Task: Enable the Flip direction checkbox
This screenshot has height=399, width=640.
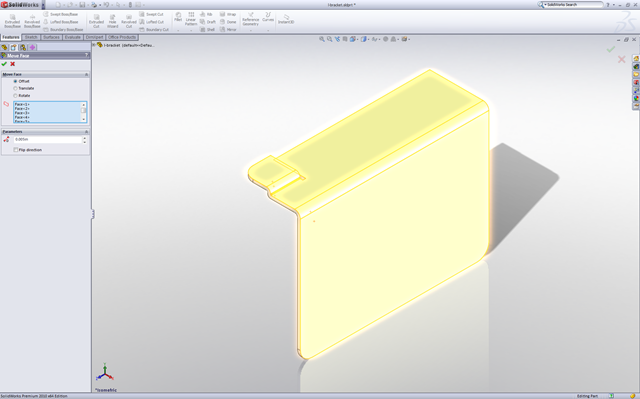Action: click(16, 150)
